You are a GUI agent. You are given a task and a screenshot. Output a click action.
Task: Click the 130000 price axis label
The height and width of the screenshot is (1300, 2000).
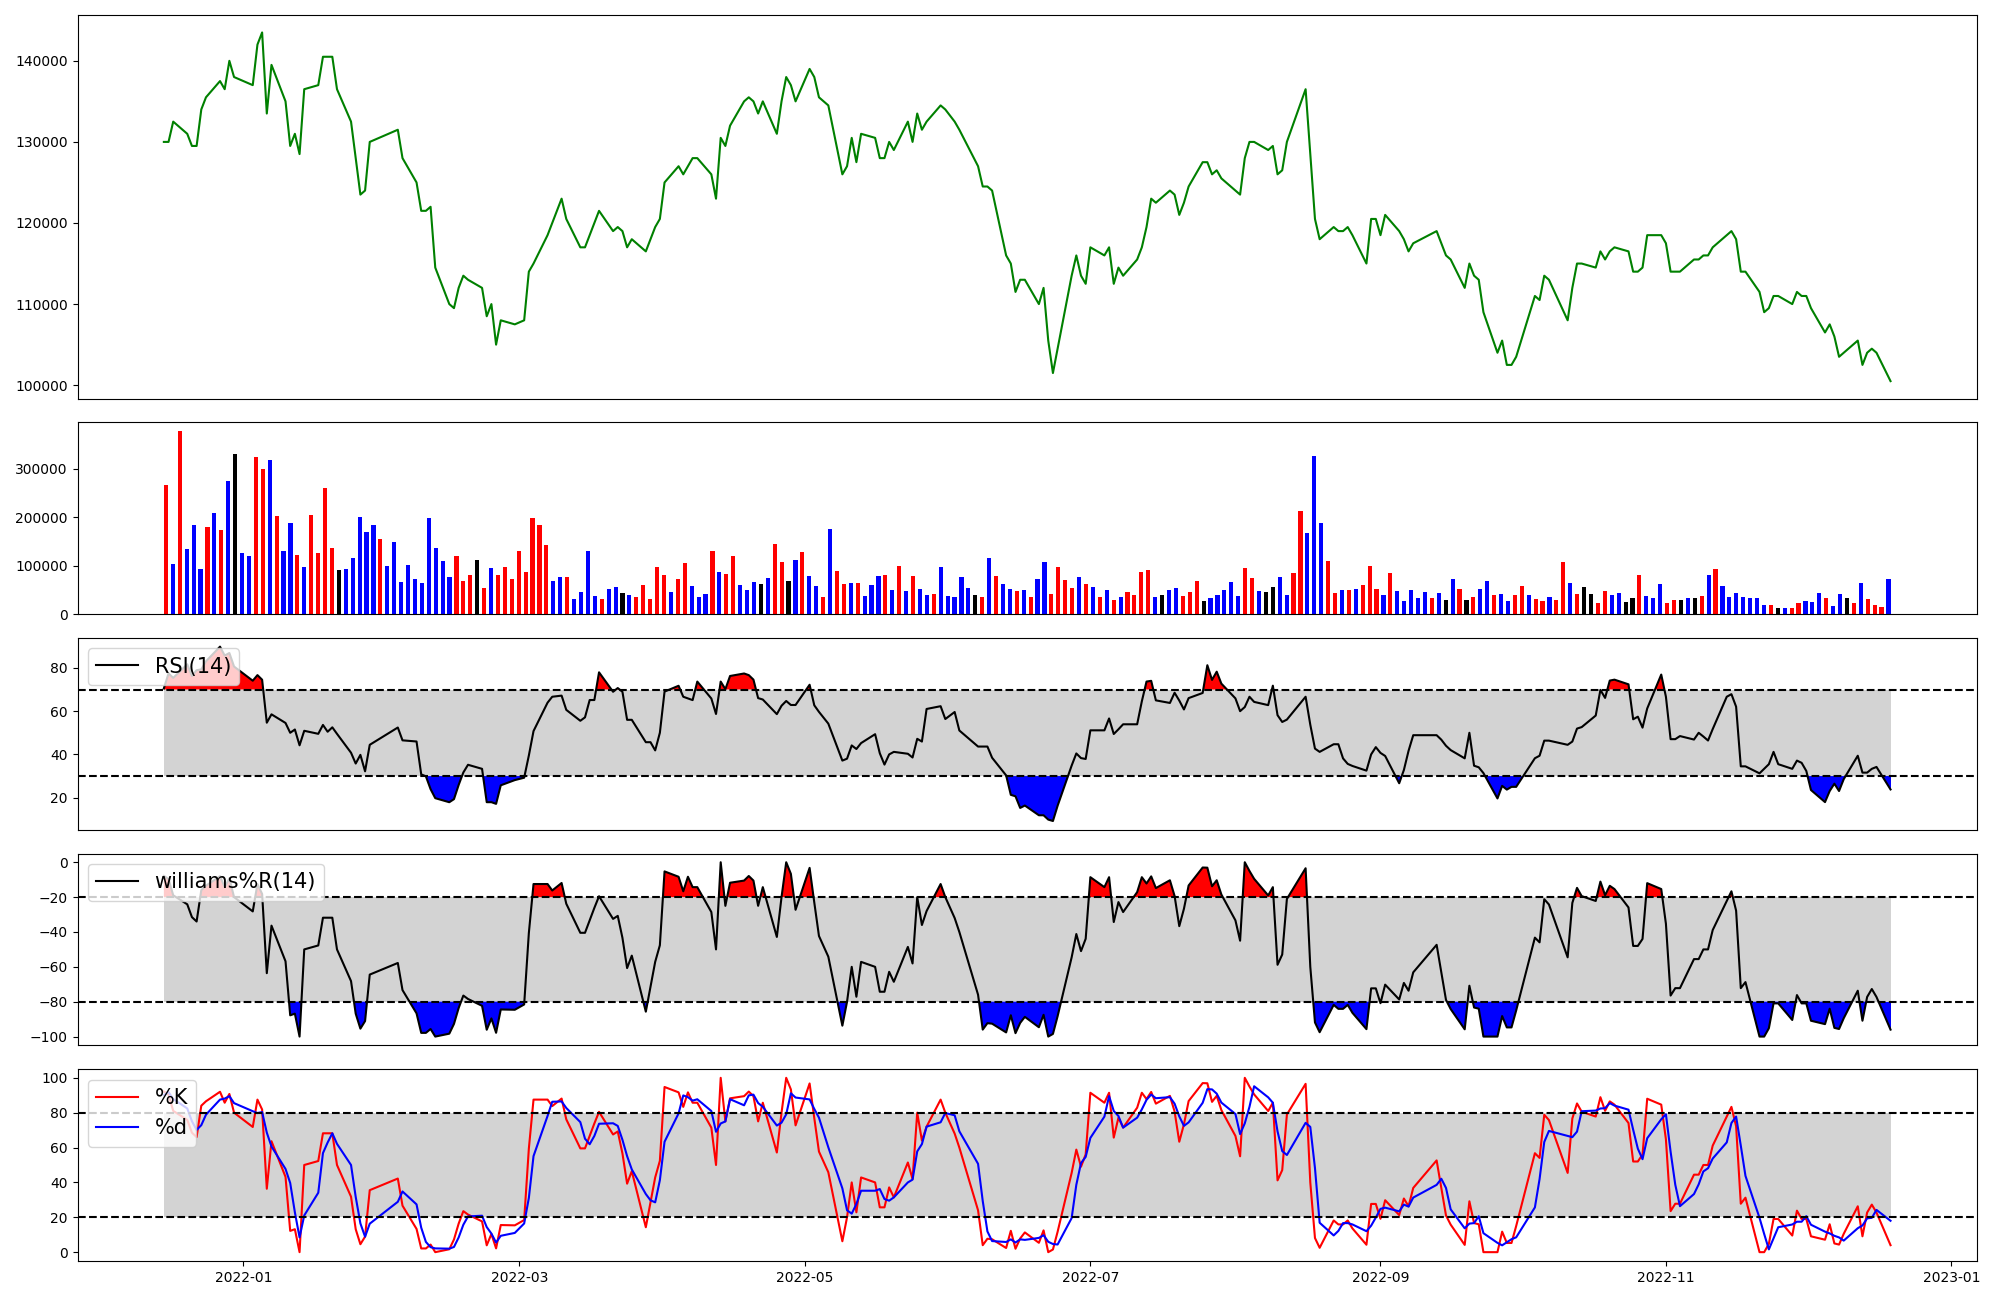(42, 142)
